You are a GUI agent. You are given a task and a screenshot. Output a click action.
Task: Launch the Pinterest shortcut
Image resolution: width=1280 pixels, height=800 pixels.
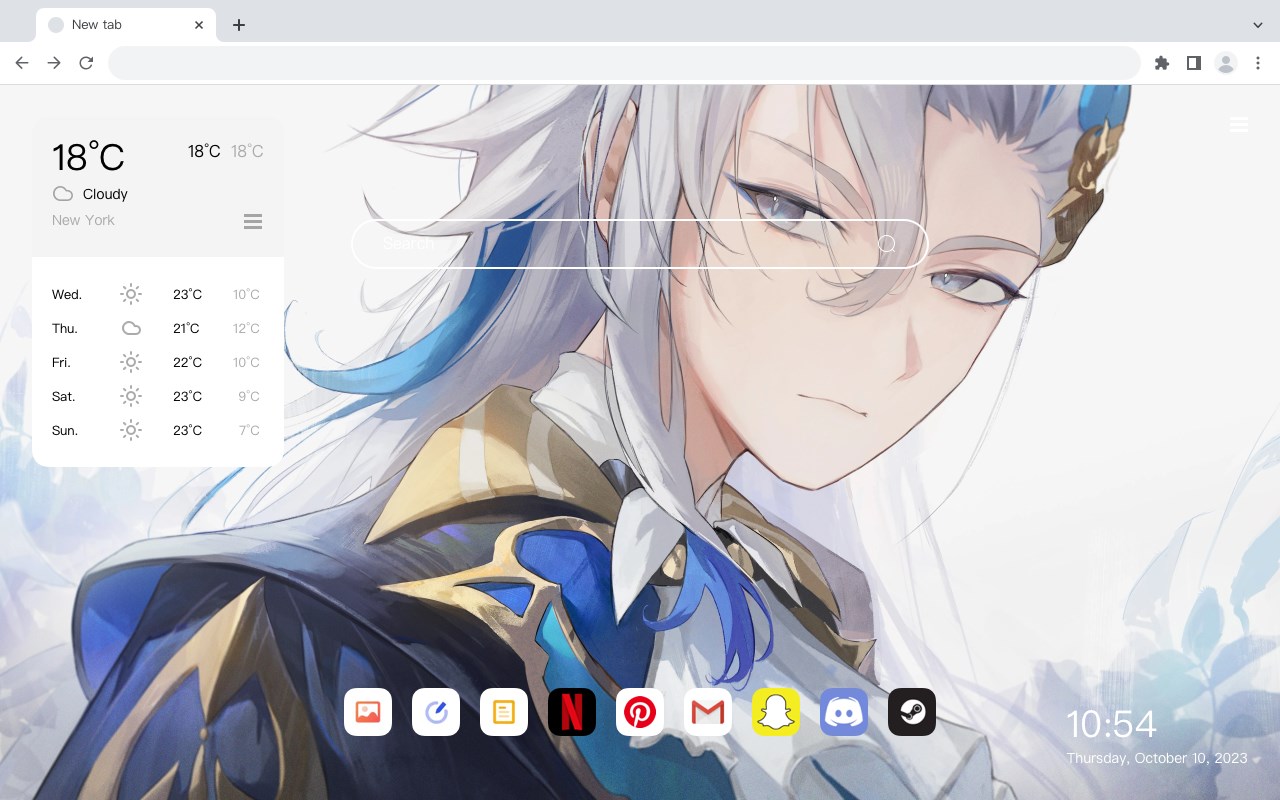tap(640, 712)
